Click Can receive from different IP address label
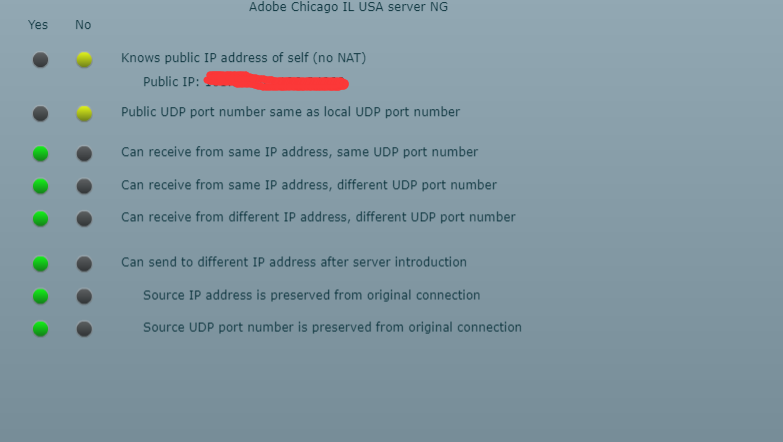The image size is (783, 442). [318, 217]
